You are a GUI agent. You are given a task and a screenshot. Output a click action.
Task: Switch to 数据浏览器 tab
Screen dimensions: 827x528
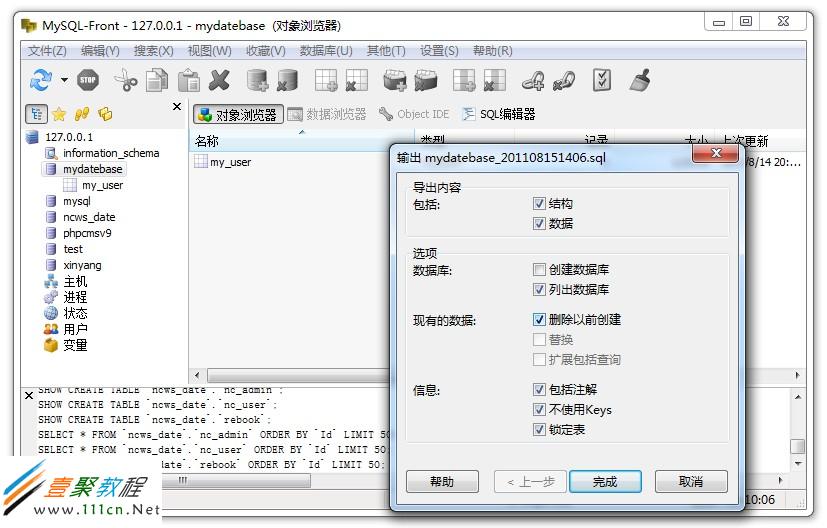tap(326, 114)
